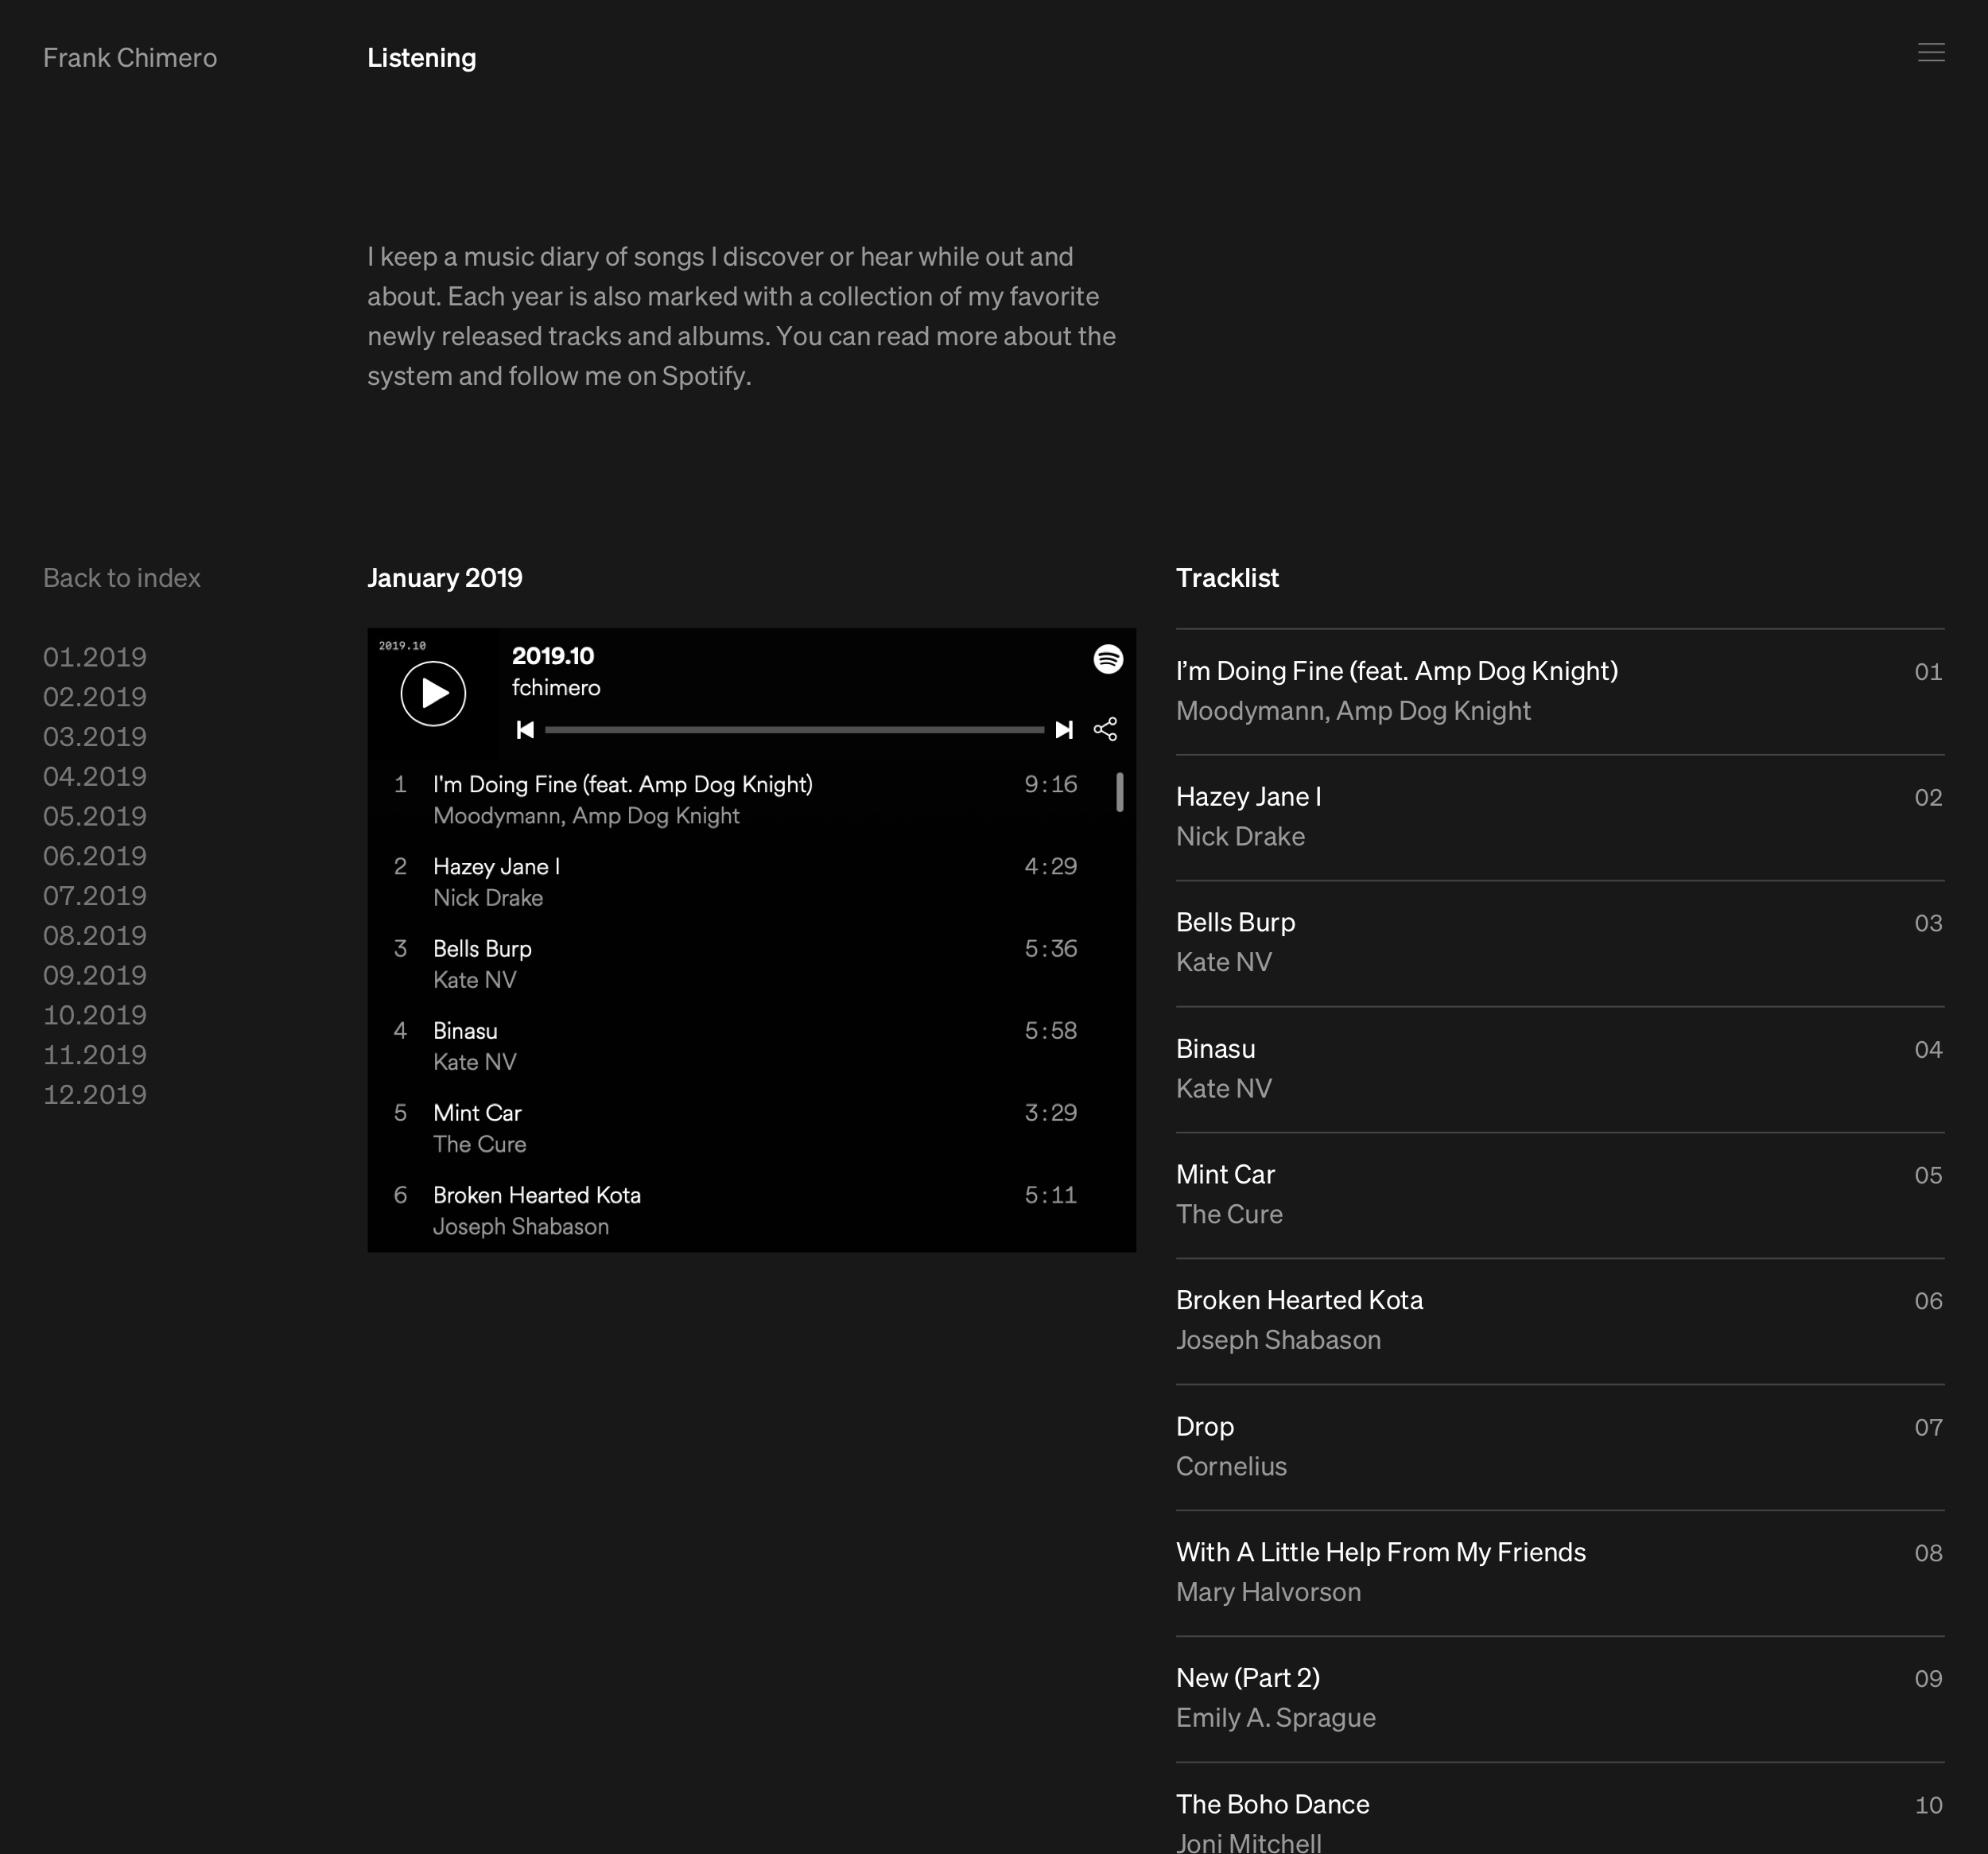Screen dimensions: 1988x1854
Task: Open the 01.2019 playlist
Action: tap(95, 657)
